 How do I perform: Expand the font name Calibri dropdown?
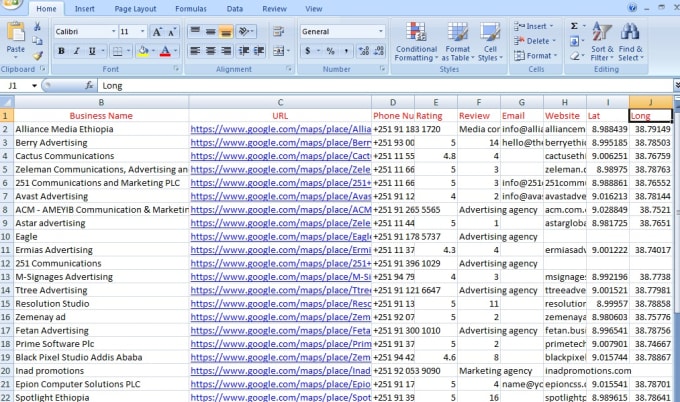[x=110, y=32]
